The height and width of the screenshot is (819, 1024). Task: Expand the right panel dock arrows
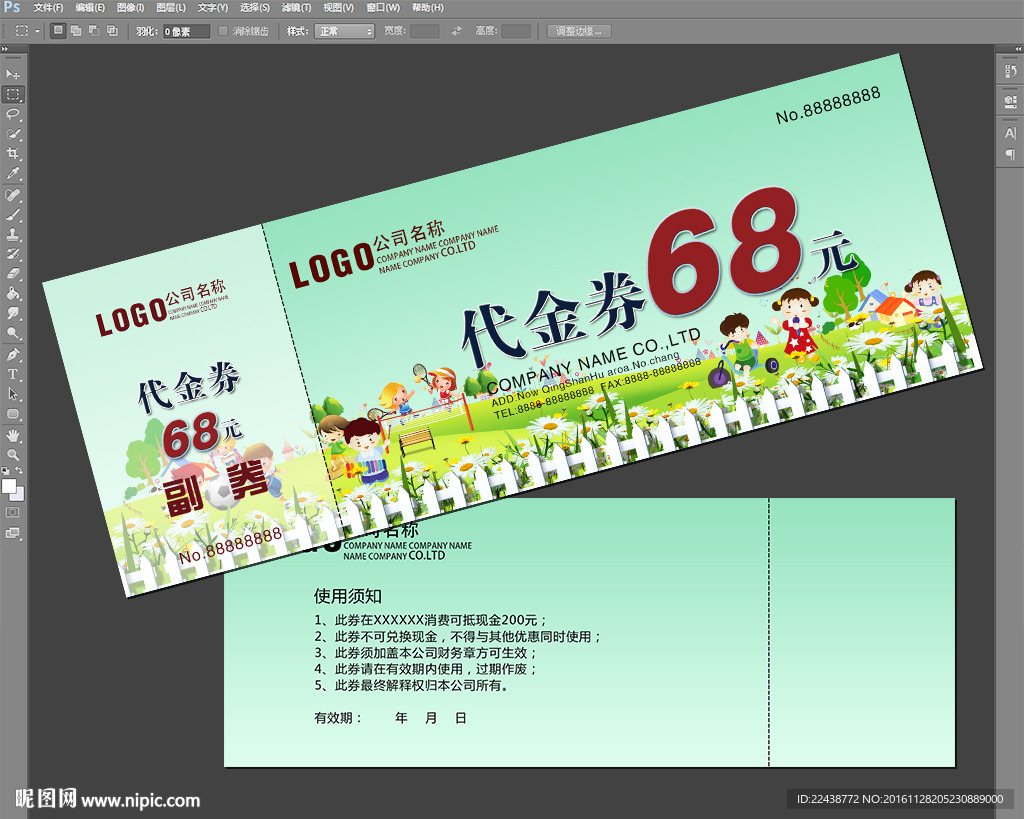[1017, 49]
